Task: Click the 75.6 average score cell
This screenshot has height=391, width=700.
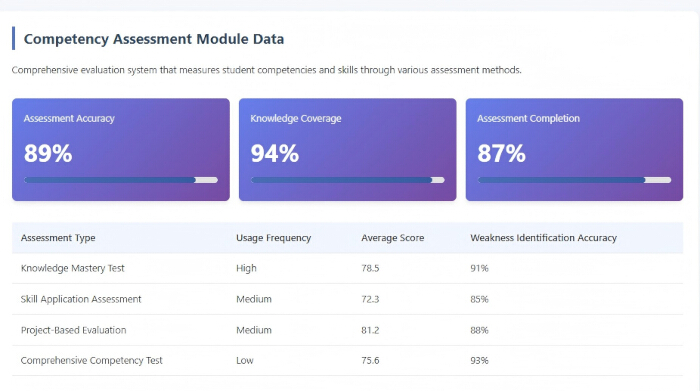Action: (370, 361)
